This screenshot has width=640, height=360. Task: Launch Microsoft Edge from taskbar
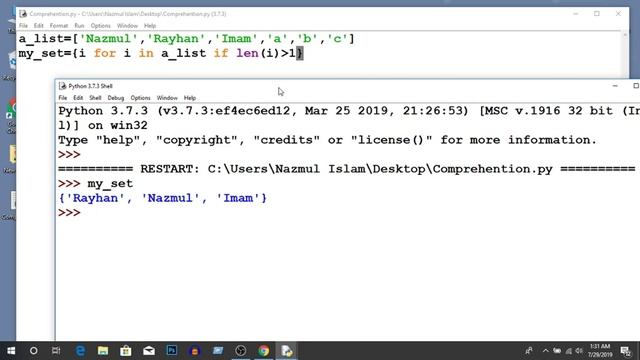80,351
